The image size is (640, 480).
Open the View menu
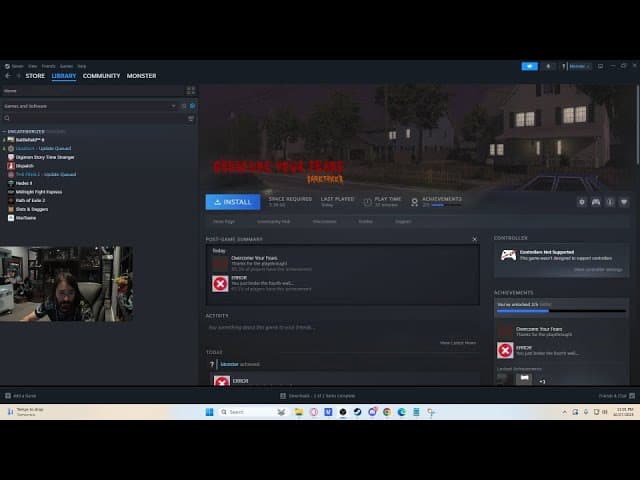click(33, 66)
